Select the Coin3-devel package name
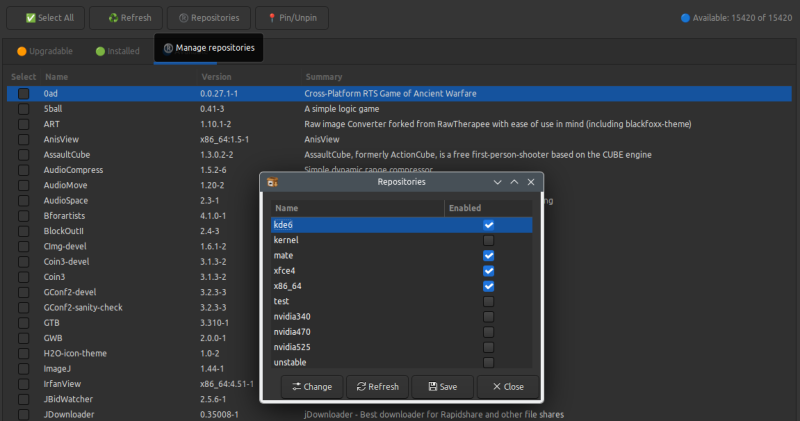 (x=66, y=262)
